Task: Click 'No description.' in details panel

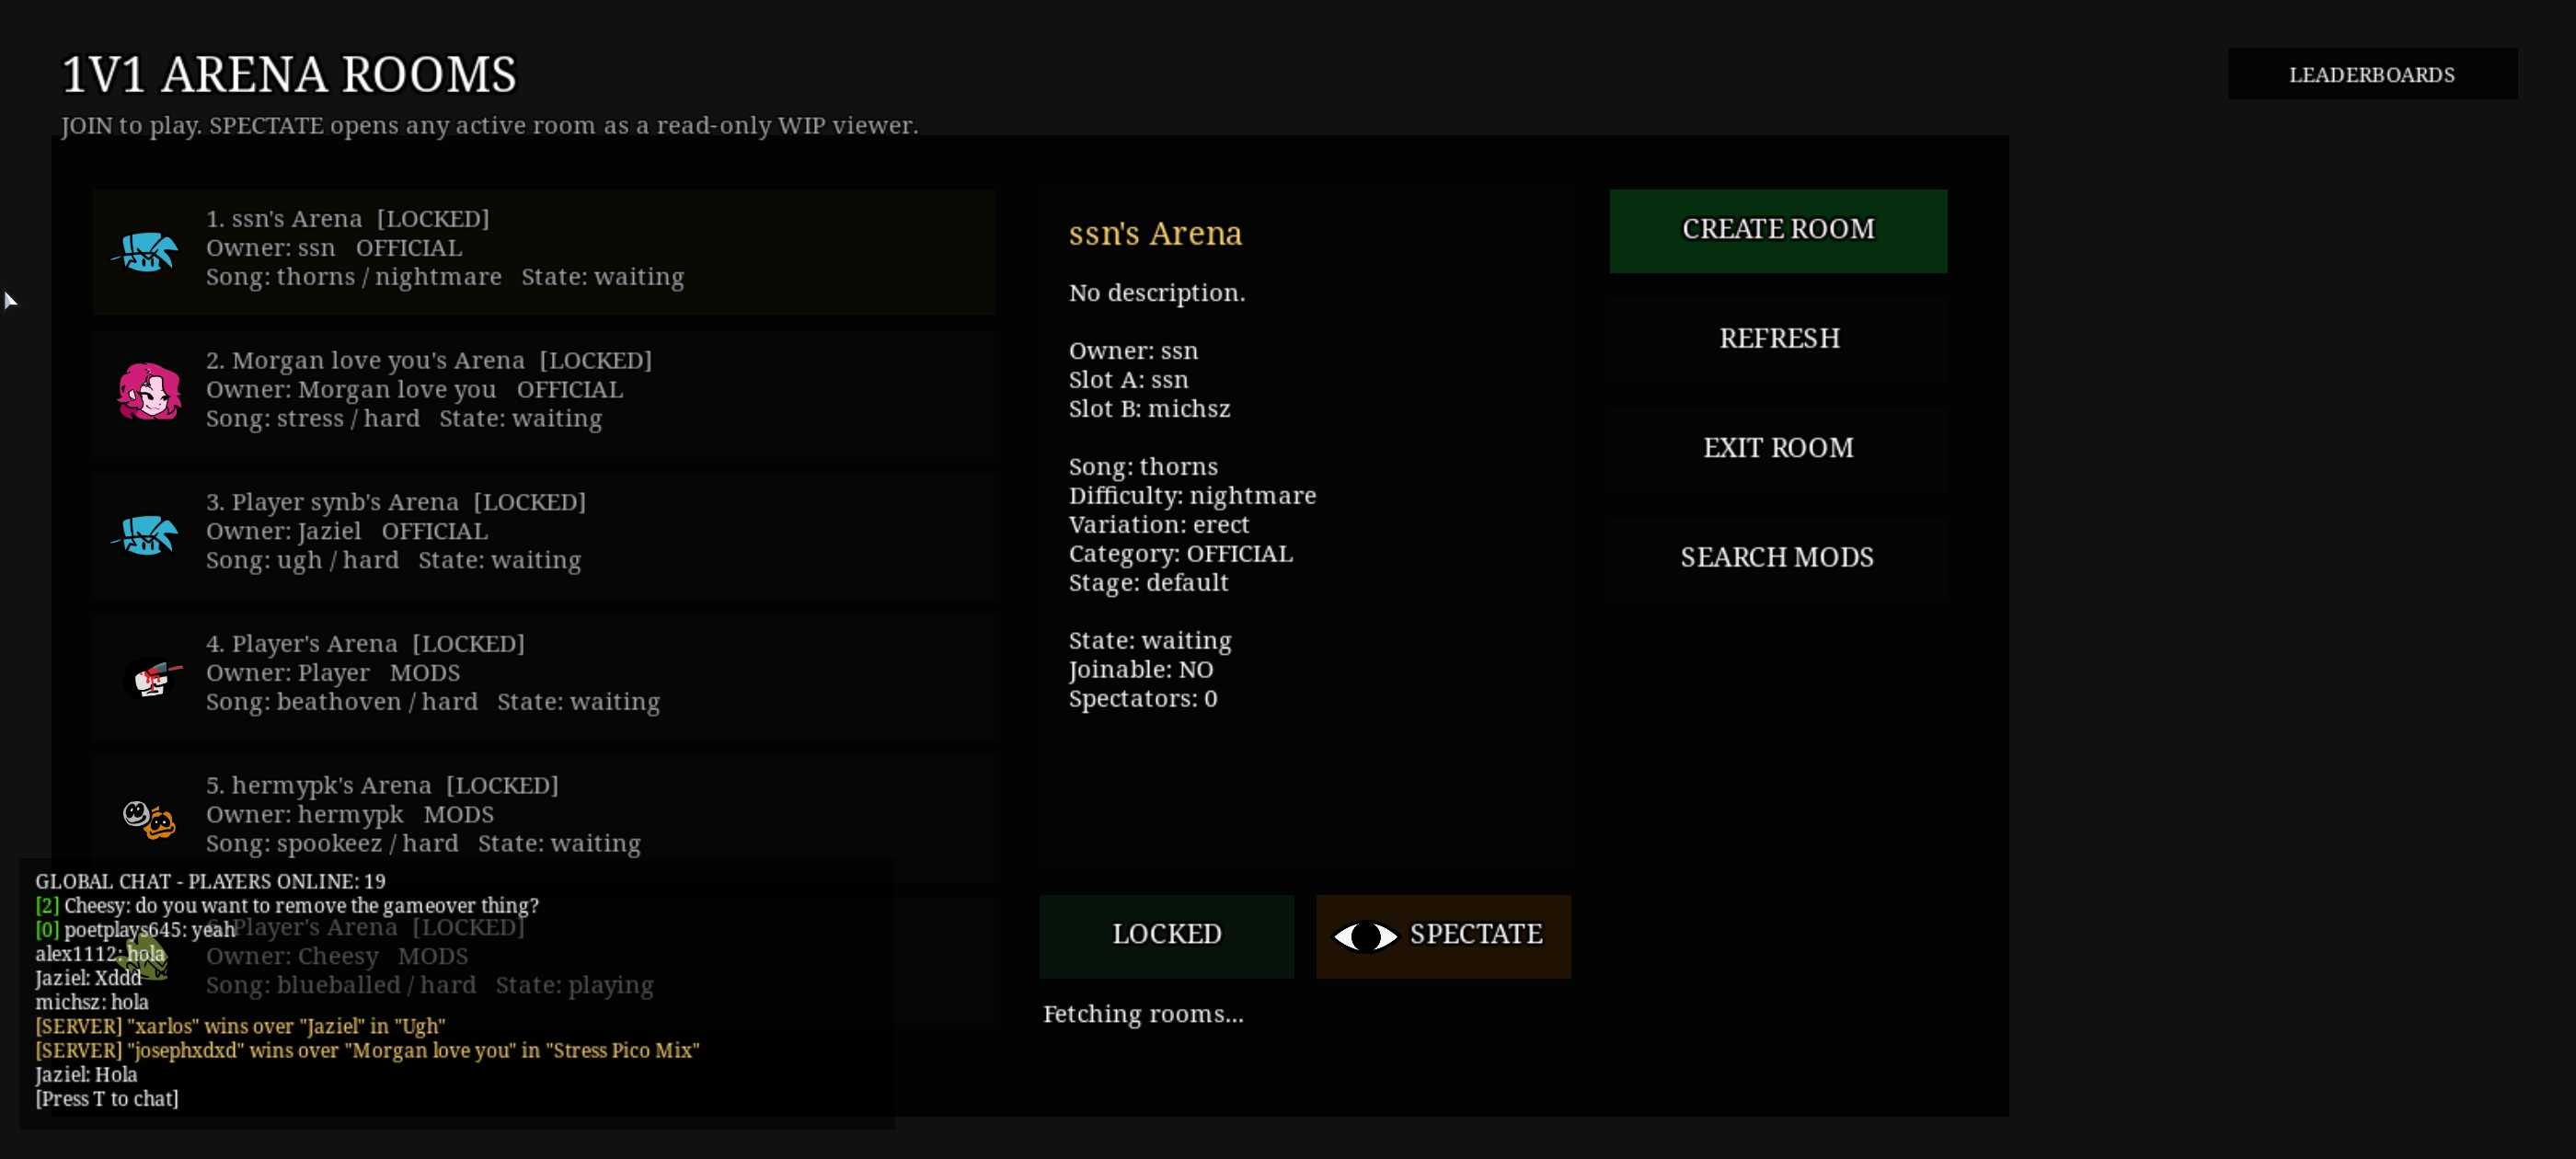Action: tap(1157, 293)
